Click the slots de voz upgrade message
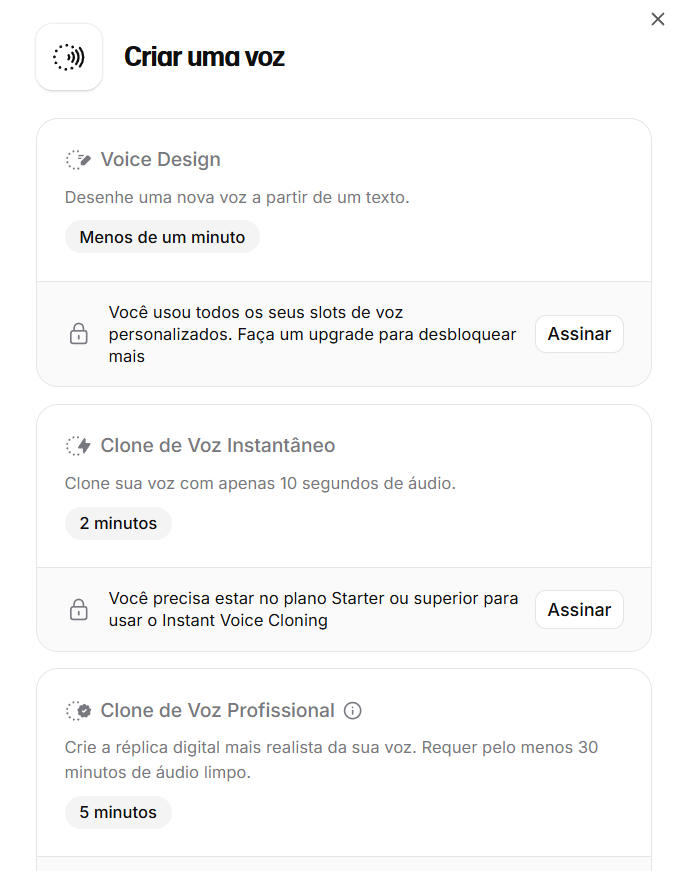679x871 pixels. coord(312,334)
